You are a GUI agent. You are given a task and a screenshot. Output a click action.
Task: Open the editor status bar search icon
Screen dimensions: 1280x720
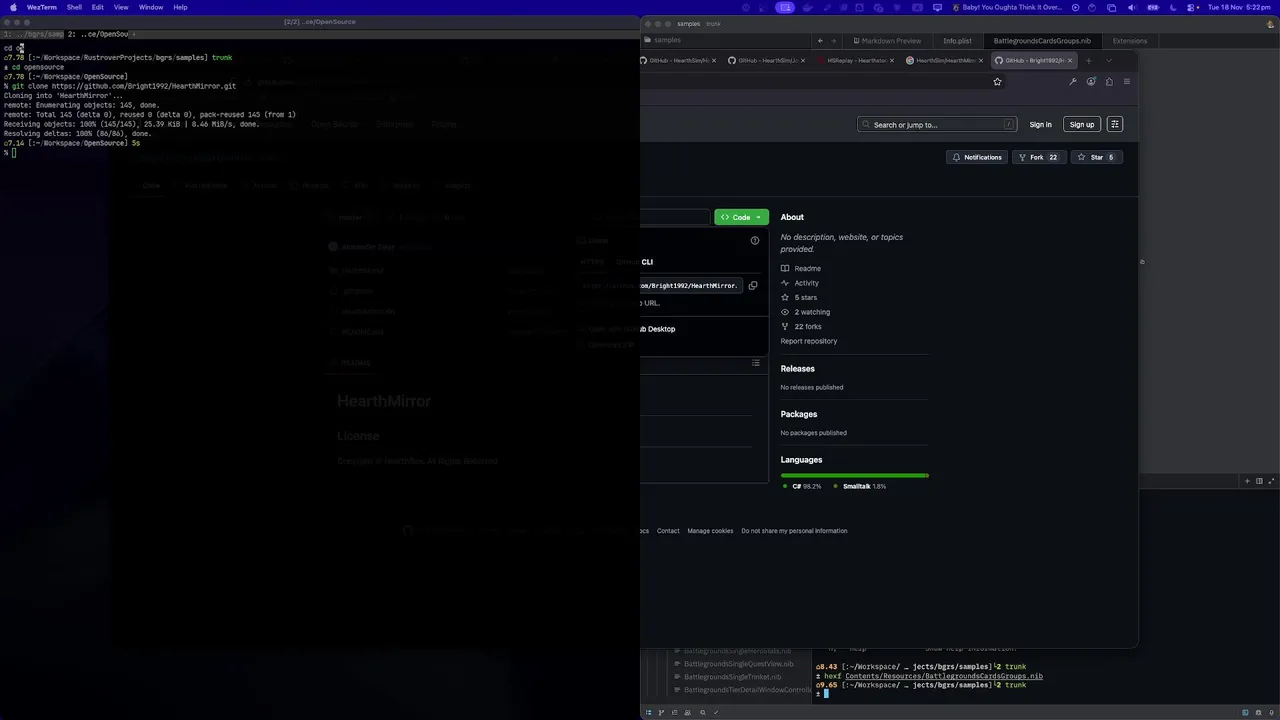[x=702, y=713]
